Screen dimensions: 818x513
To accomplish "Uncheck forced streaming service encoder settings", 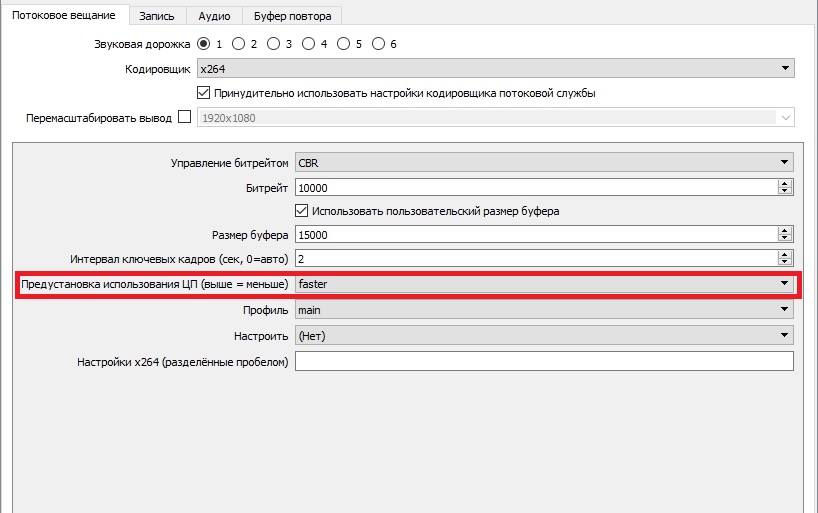I will click(205, 93).
